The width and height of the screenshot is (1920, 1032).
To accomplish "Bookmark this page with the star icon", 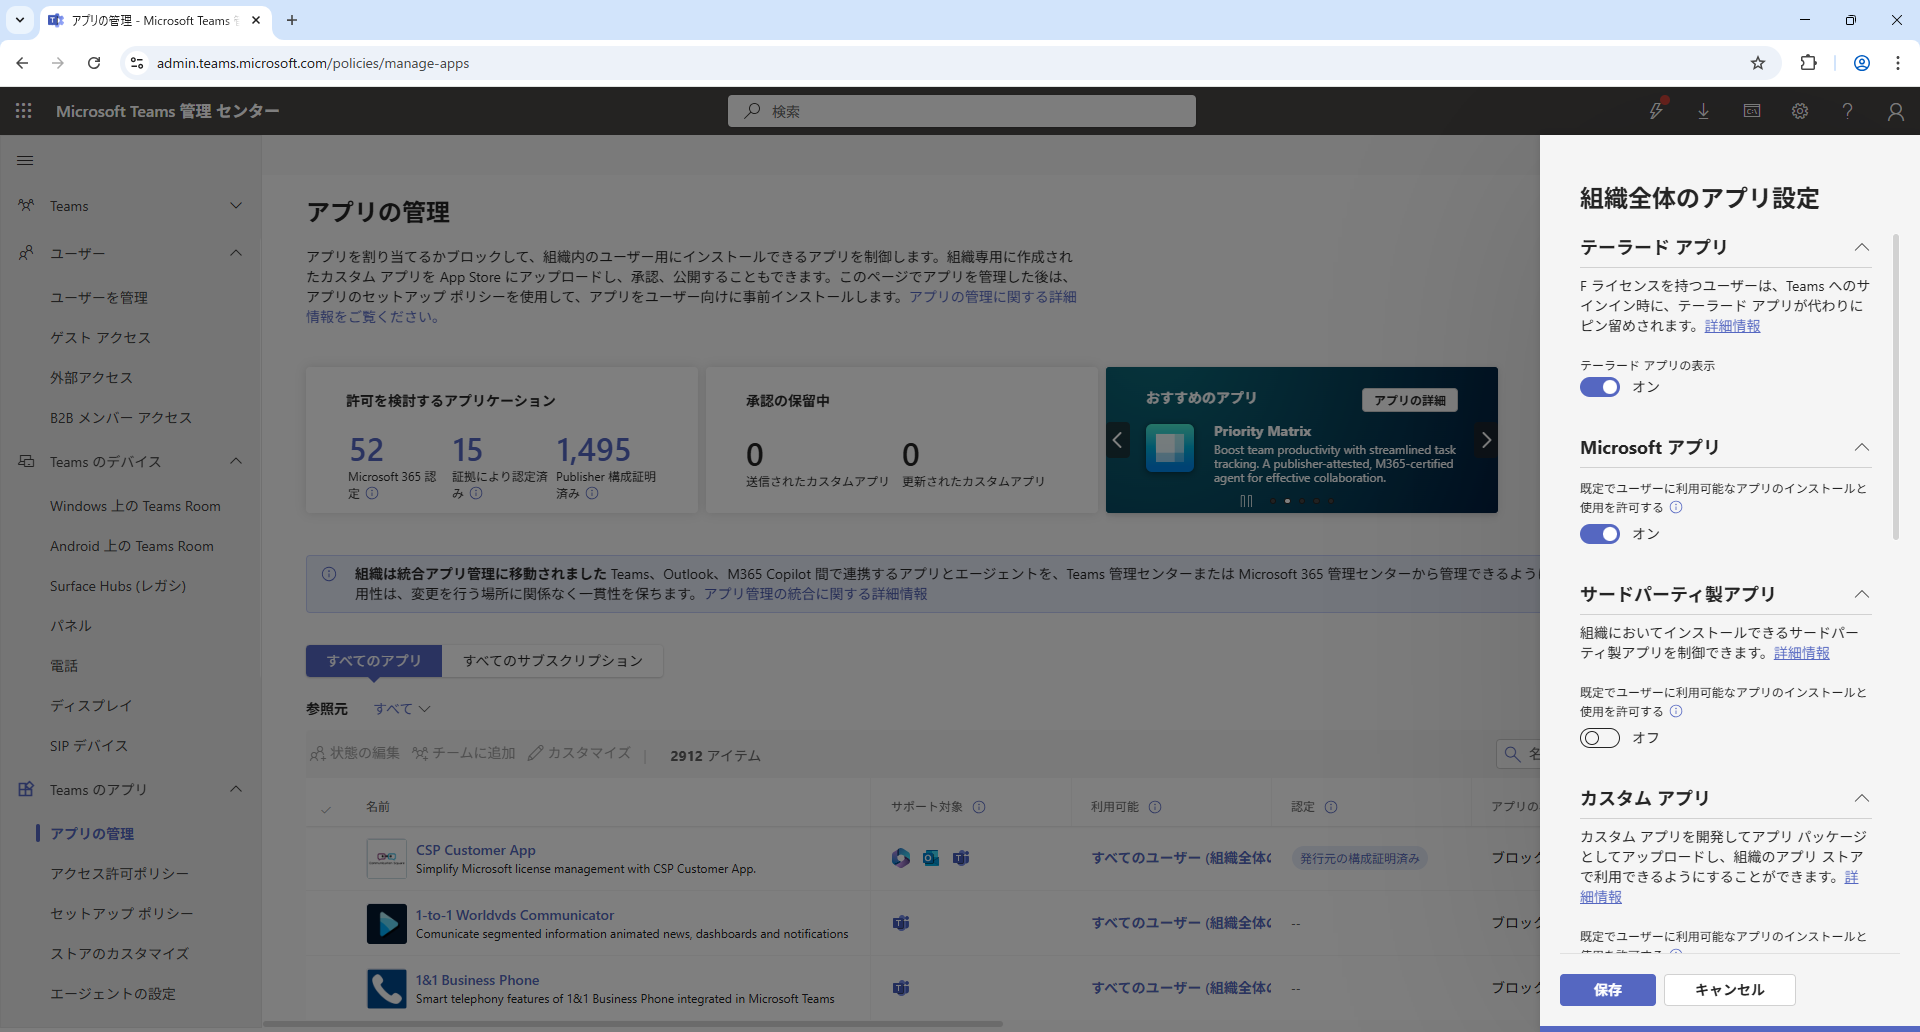I will pyautogui.click(x=1758, y=63).
